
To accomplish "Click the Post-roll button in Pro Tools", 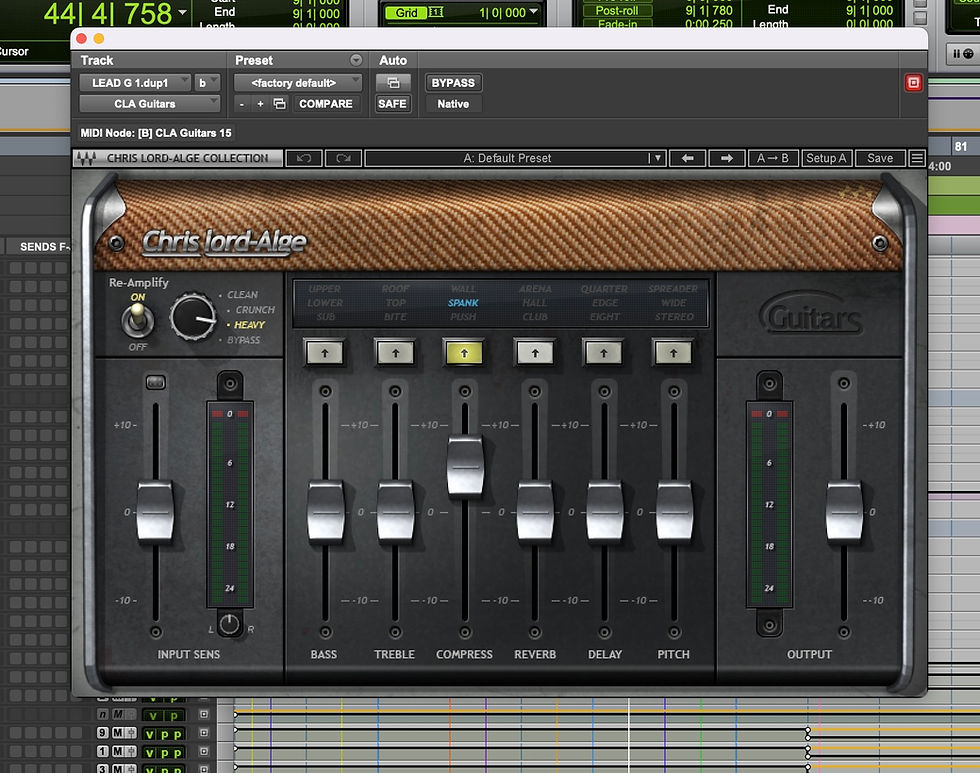I will 617,11.
